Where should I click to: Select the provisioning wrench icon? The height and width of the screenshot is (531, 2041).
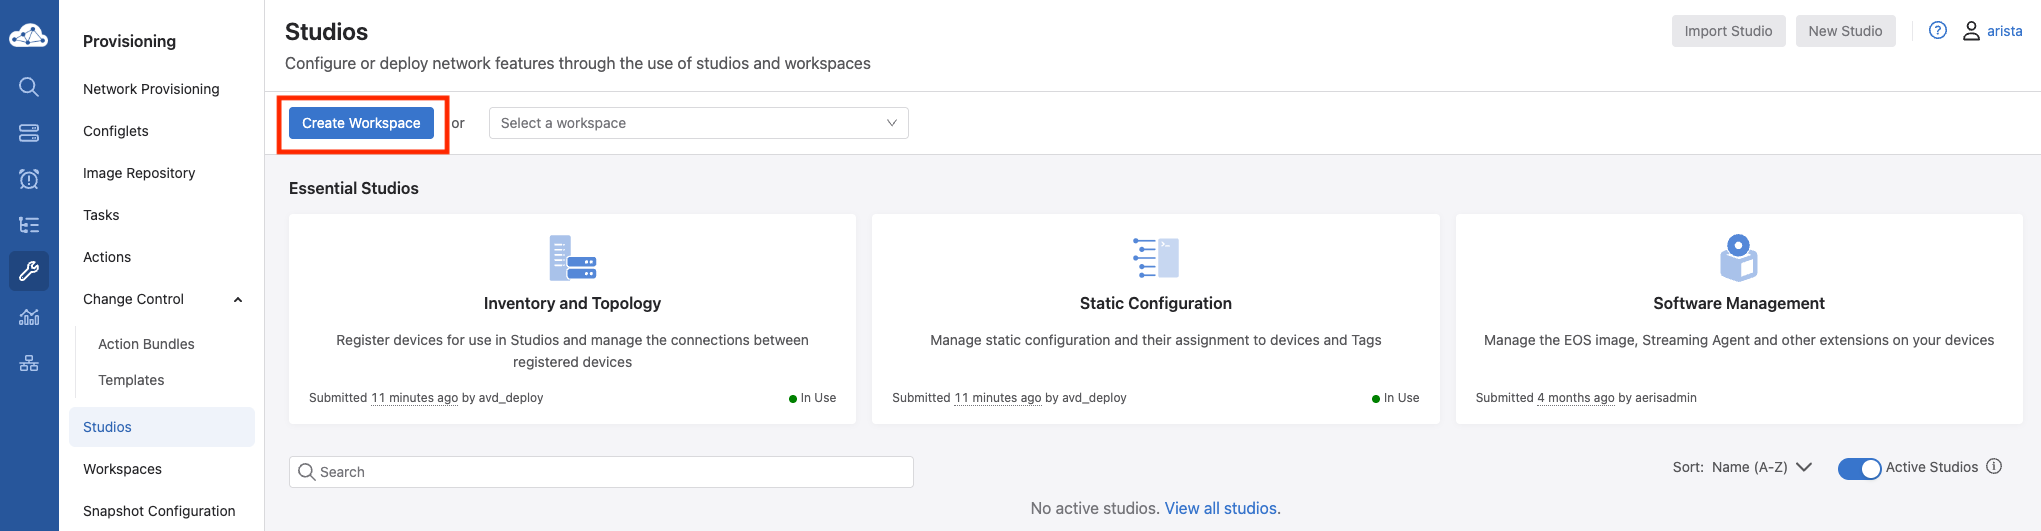[x=29, y=271]
